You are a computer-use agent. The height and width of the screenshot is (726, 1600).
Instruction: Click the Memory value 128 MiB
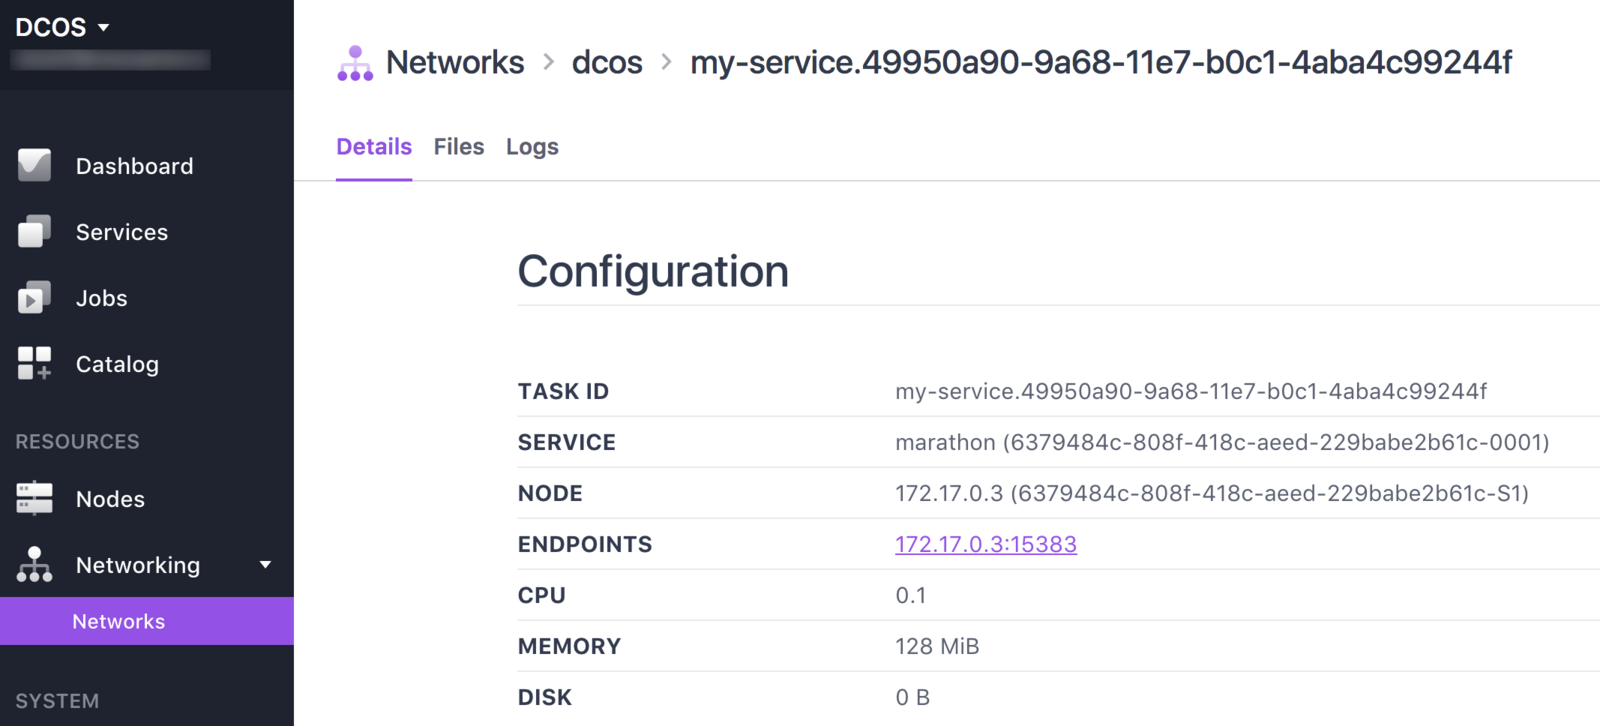pos(937,646)
